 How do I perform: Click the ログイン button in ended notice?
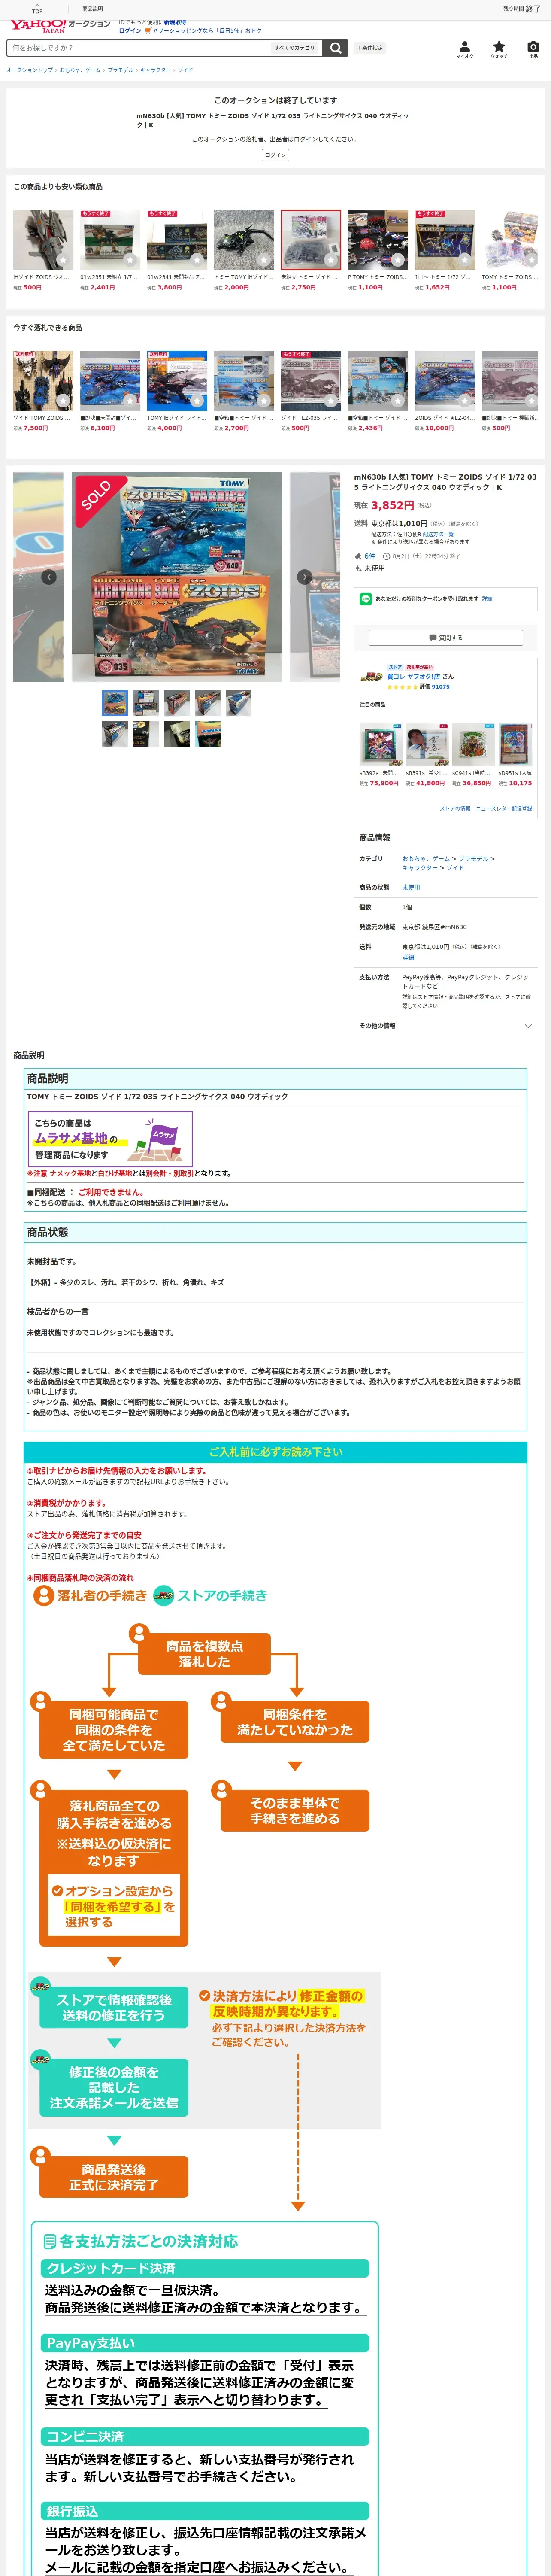pyautogui.click(x=275, y=155)
